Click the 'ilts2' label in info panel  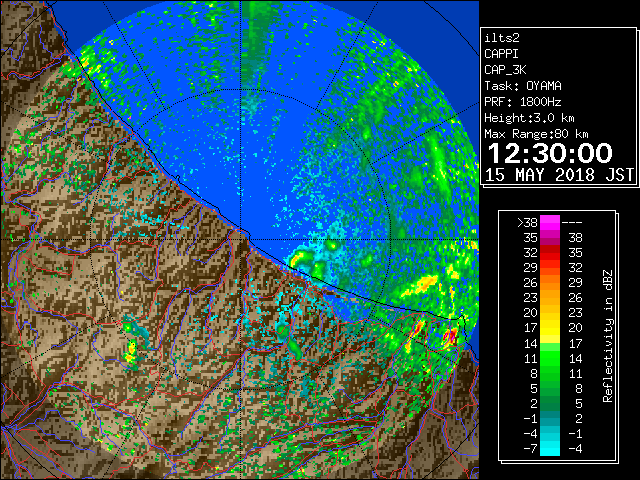[x=502, y=38]
